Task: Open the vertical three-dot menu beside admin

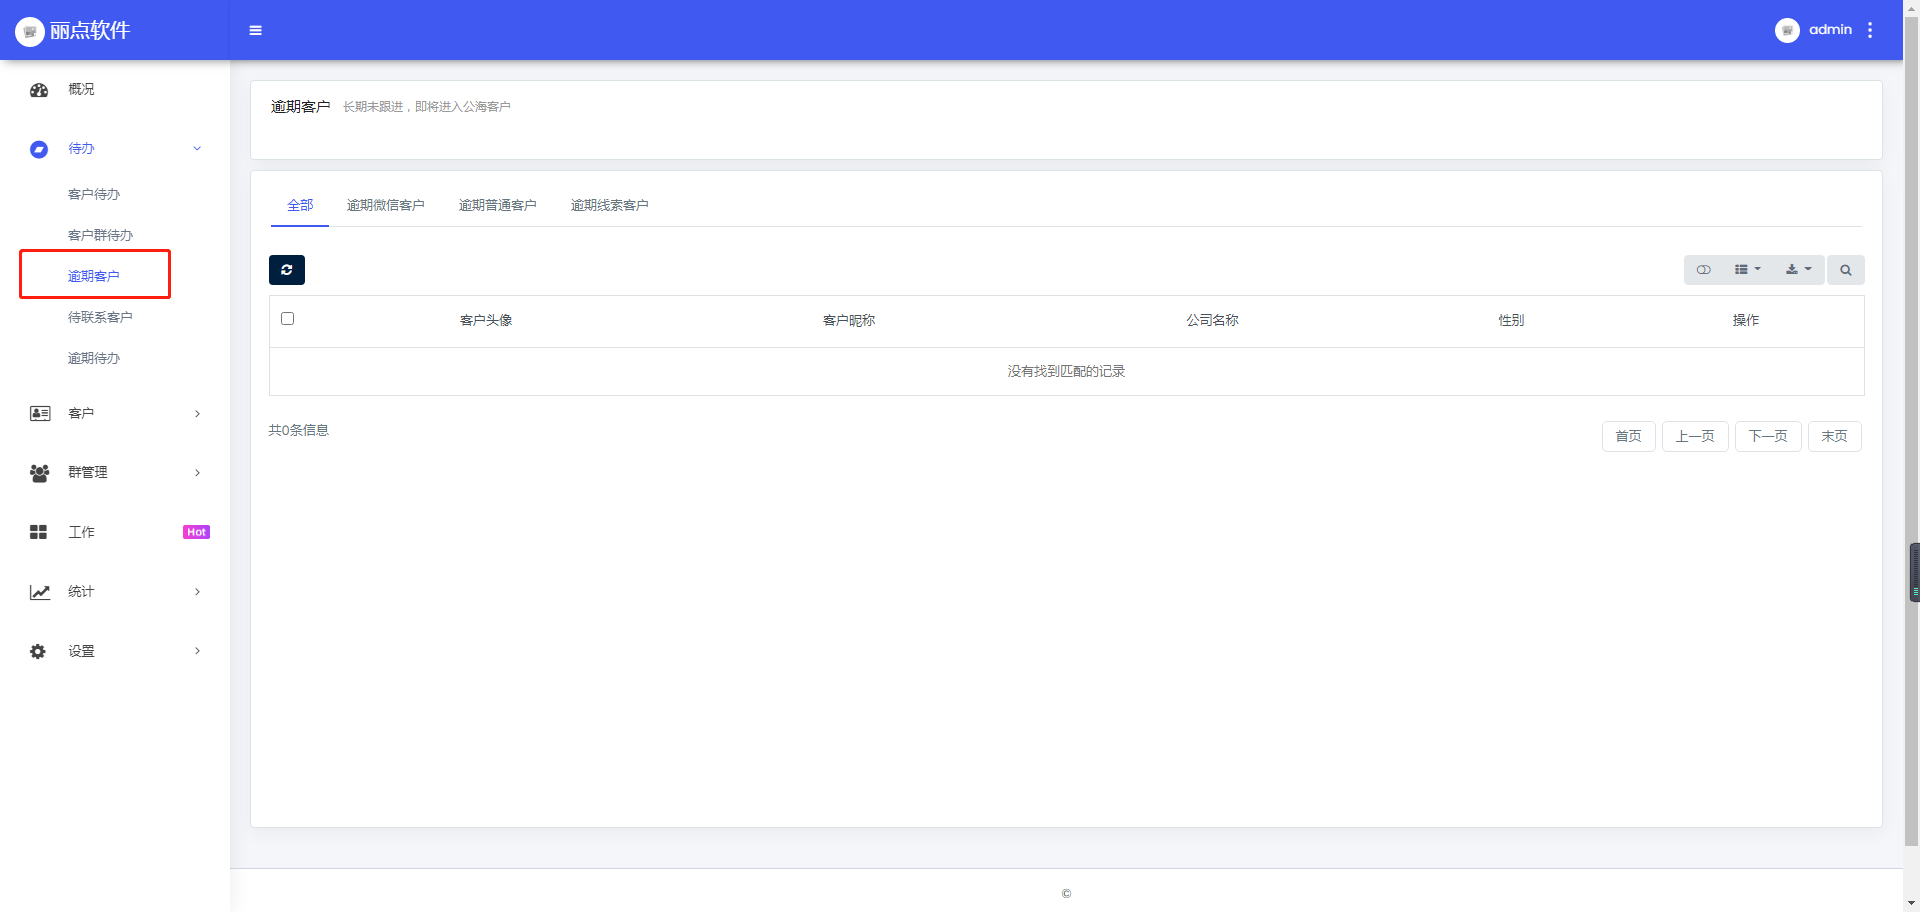Action: [1870, 30]
